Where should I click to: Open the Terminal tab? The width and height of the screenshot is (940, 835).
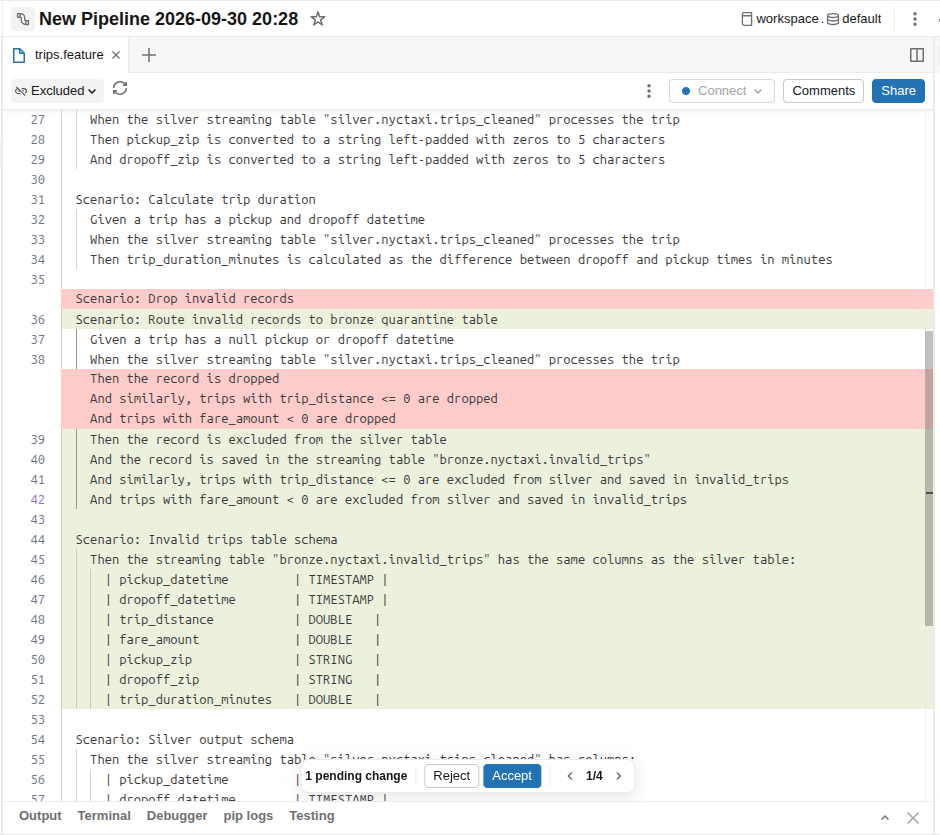(104, 816)
